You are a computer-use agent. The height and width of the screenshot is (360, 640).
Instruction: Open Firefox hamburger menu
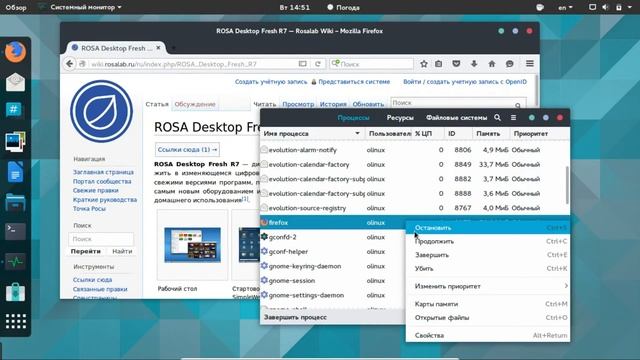(530, 64)
